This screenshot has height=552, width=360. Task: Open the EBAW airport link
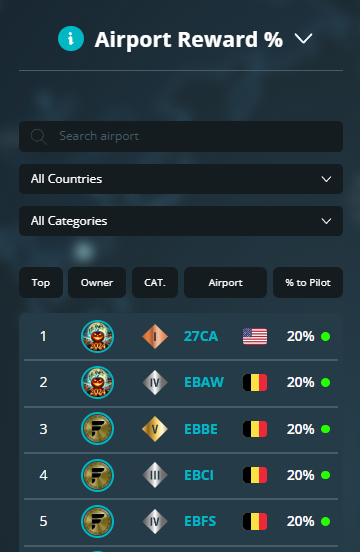[x=204, y=382]
